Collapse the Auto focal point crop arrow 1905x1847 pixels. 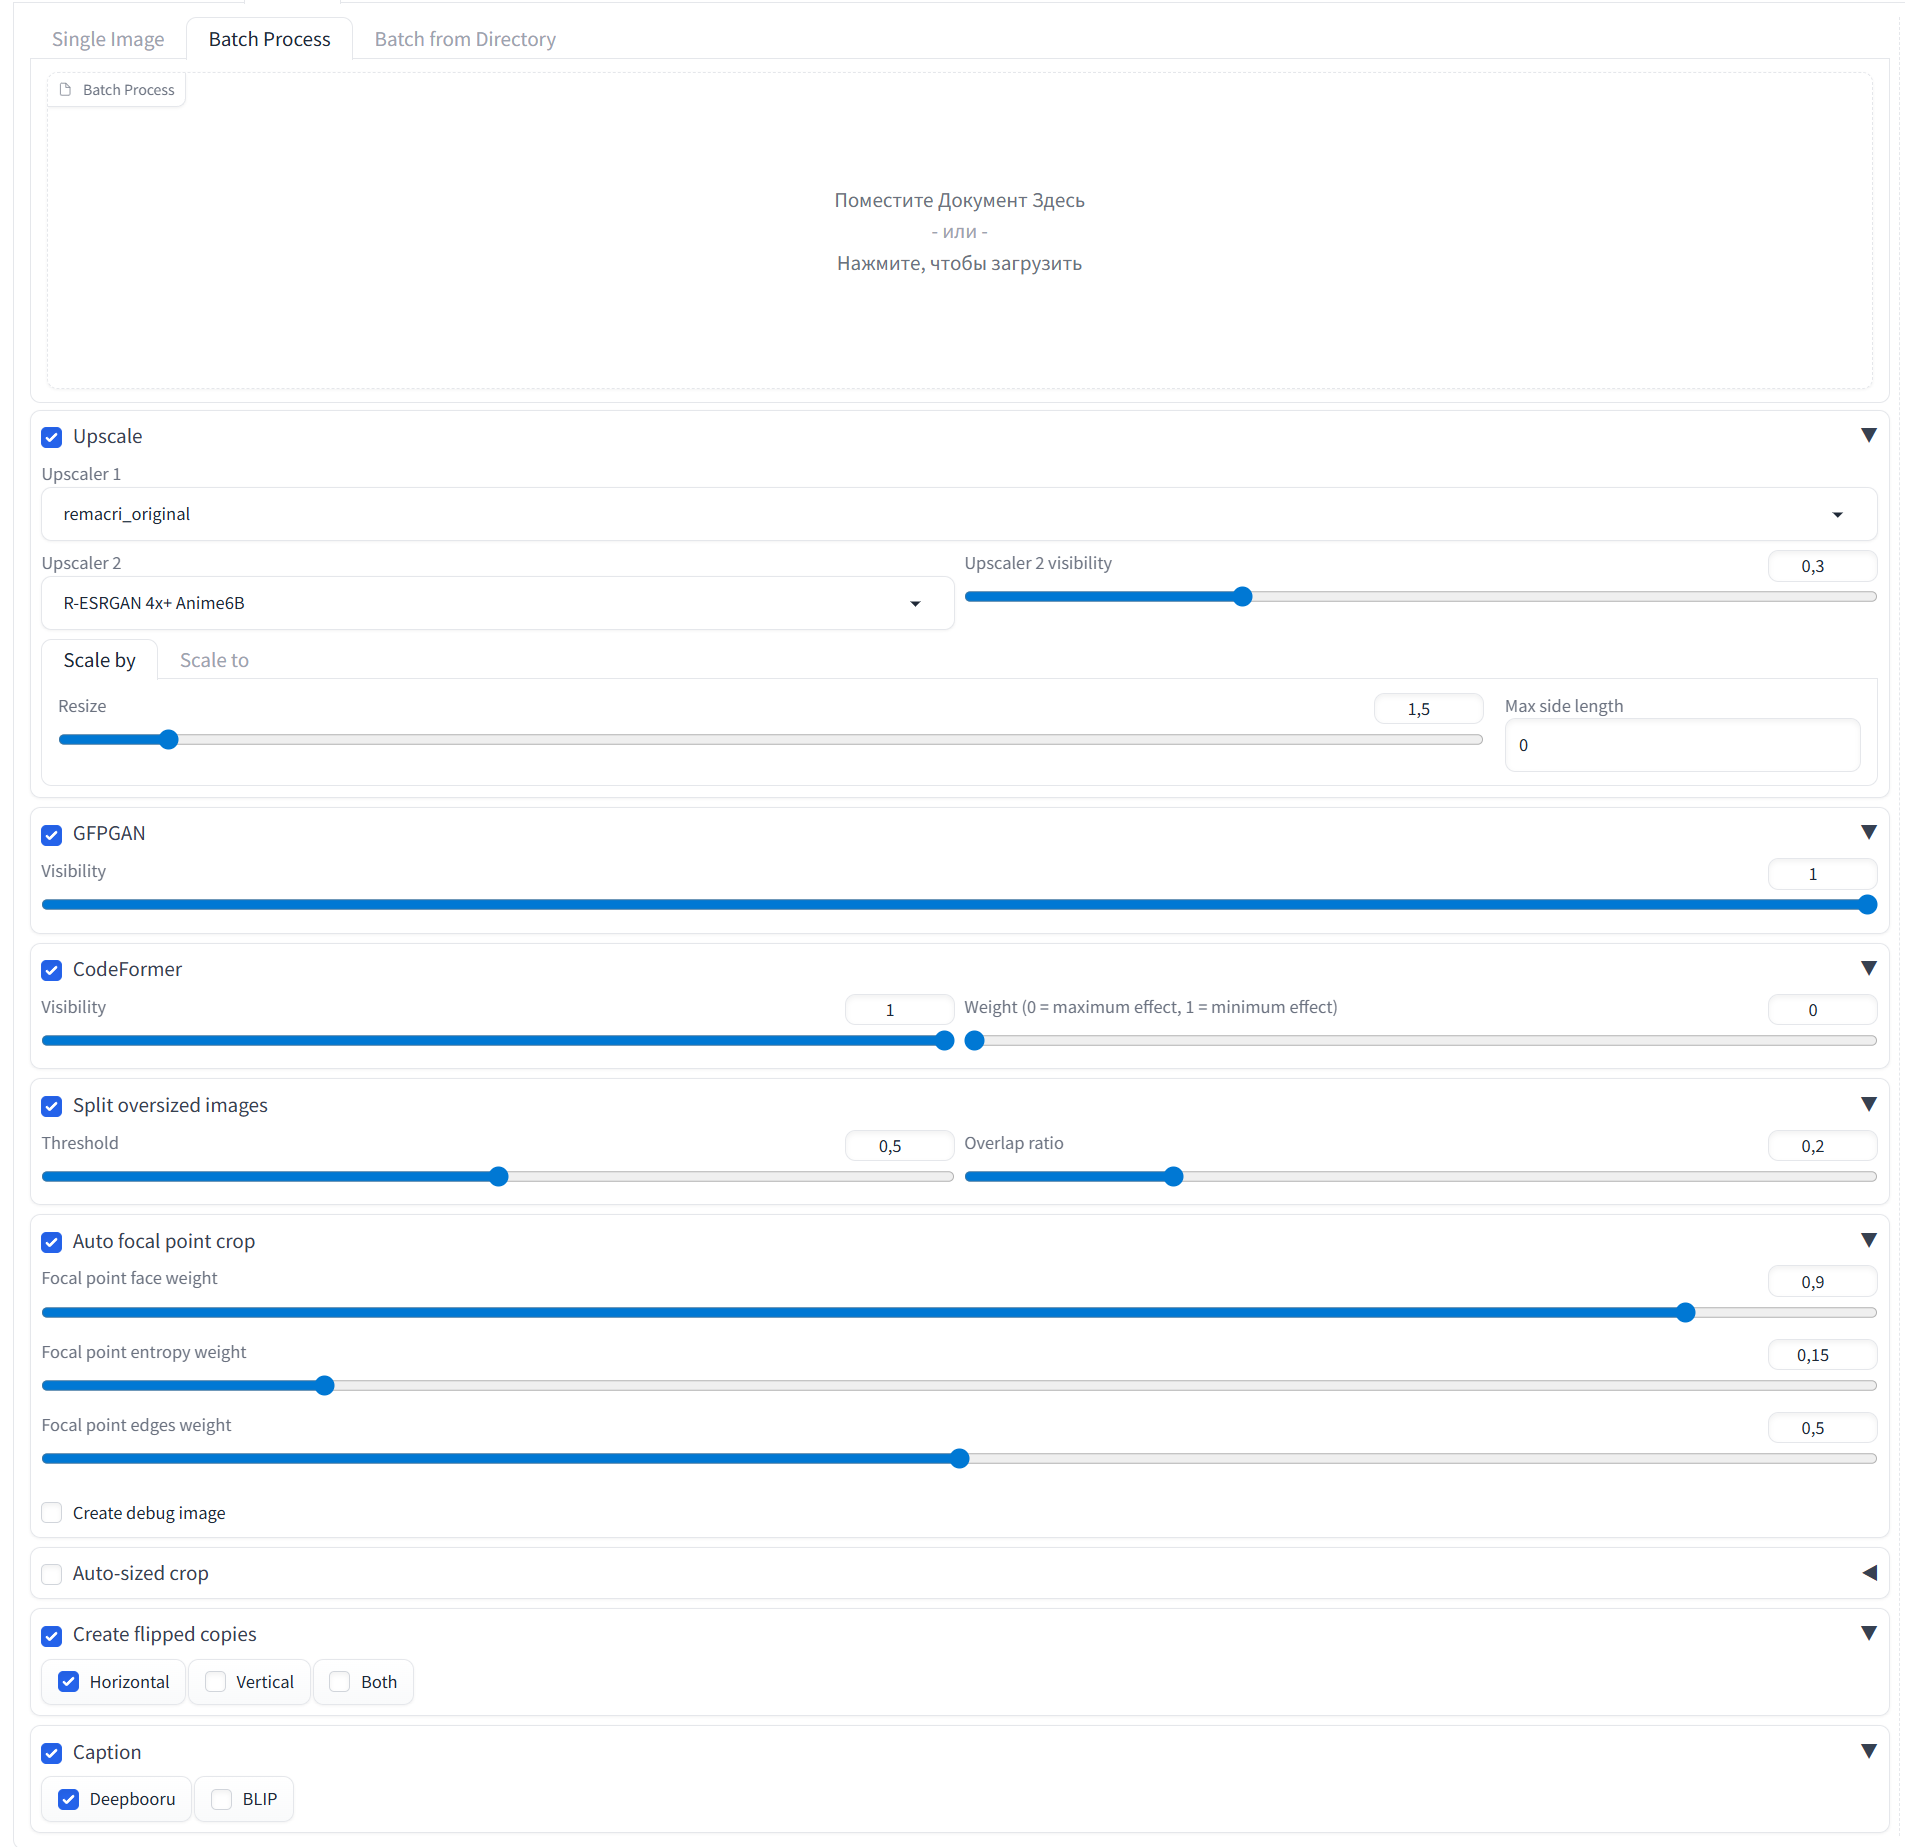click(1867, 1241)
